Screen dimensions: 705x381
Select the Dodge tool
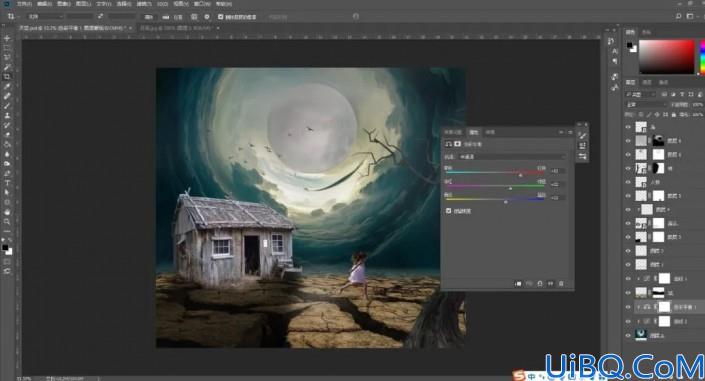click(7, 164)
